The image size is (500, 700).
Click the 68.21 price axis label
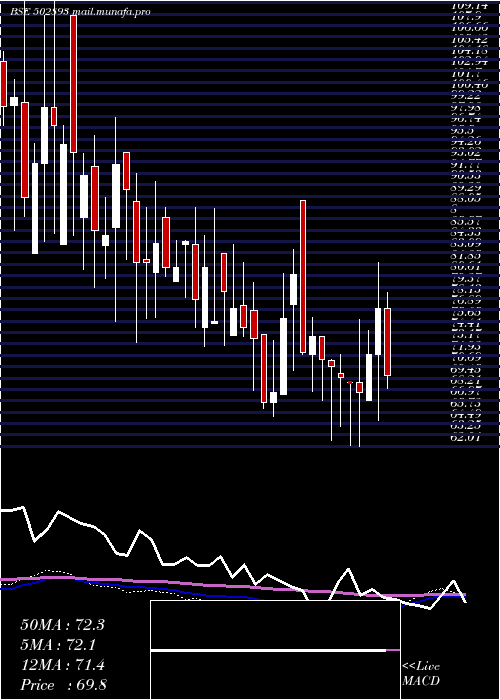466,381
